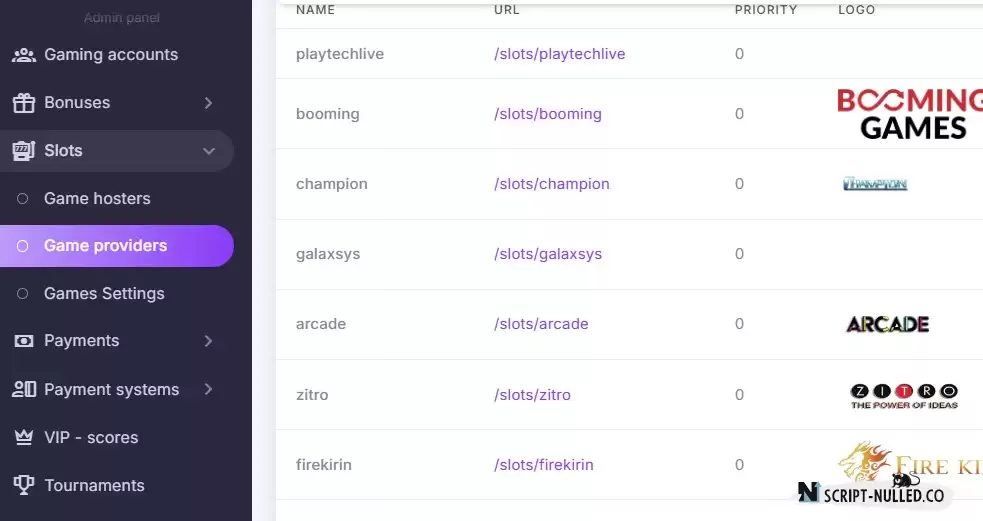Expand the Payments submenu chevron
This screenshot has width=983, height=521.
click(209, 341)
